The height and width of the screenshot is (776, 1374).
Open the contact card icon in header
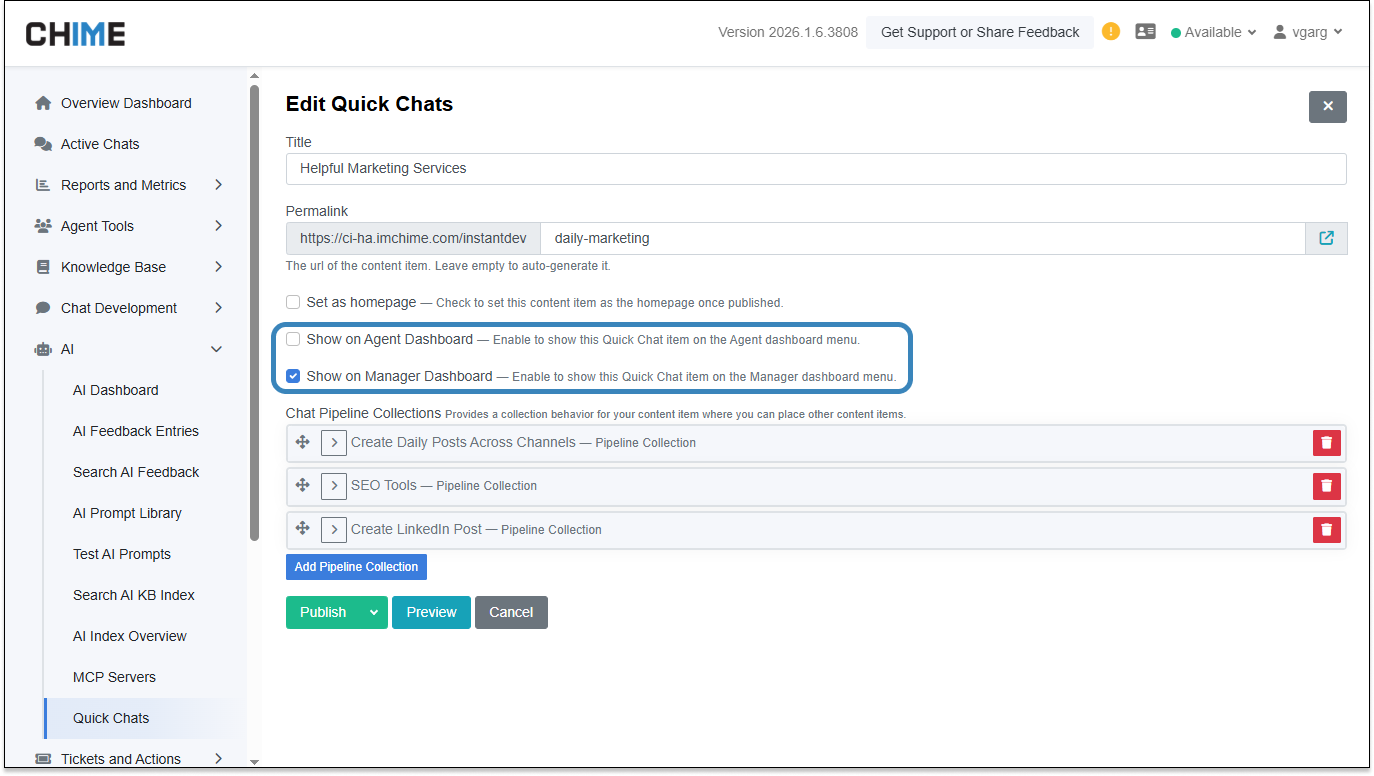(1145, 32)
